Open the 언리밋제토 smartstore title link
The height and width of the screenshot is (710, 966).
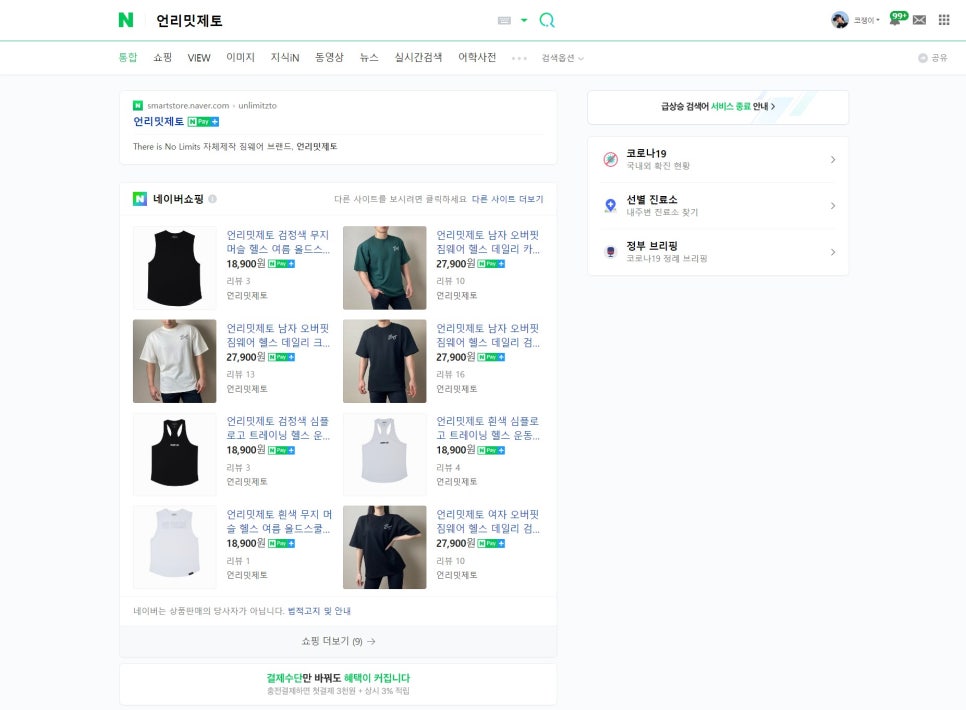coord(158,121)
